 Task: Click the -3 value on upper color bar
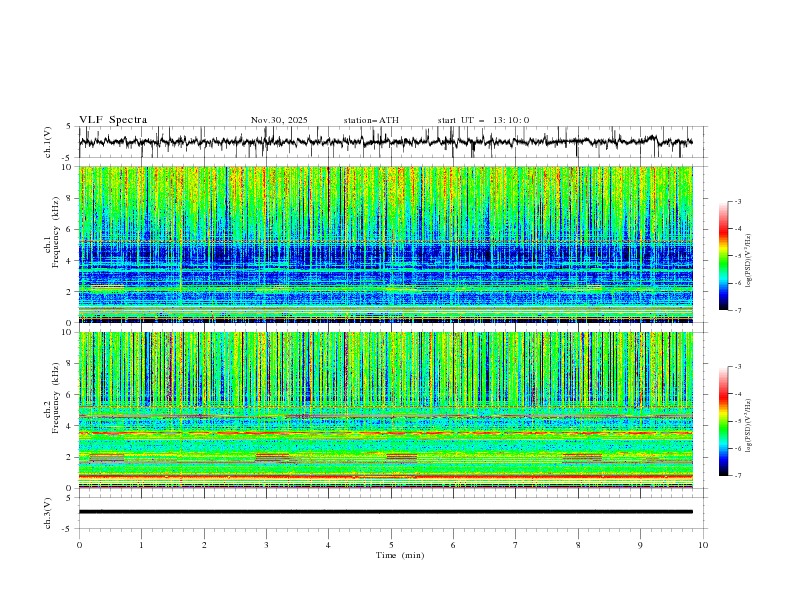tap(737, 202)
